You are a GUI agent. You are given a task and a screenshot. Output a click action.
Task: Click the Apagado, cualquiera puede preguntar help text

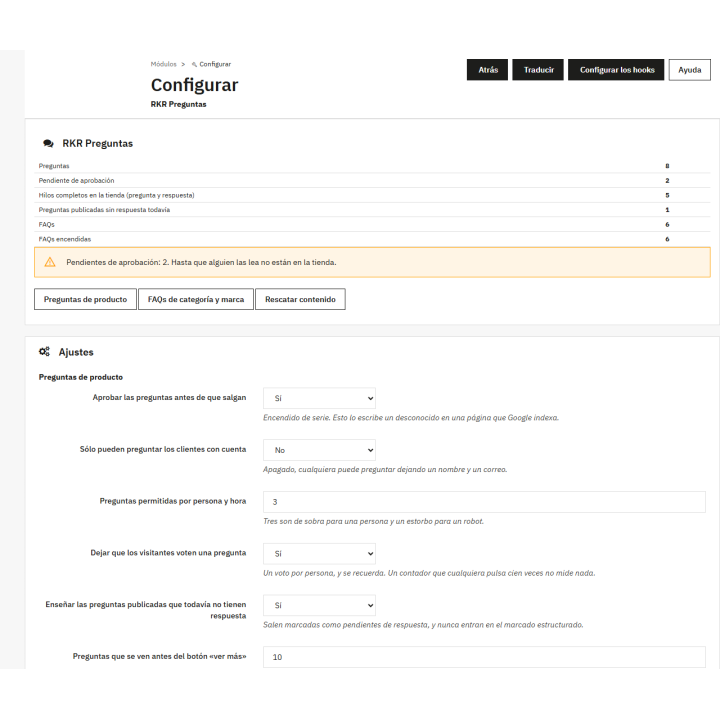click(x=385, y=470)
